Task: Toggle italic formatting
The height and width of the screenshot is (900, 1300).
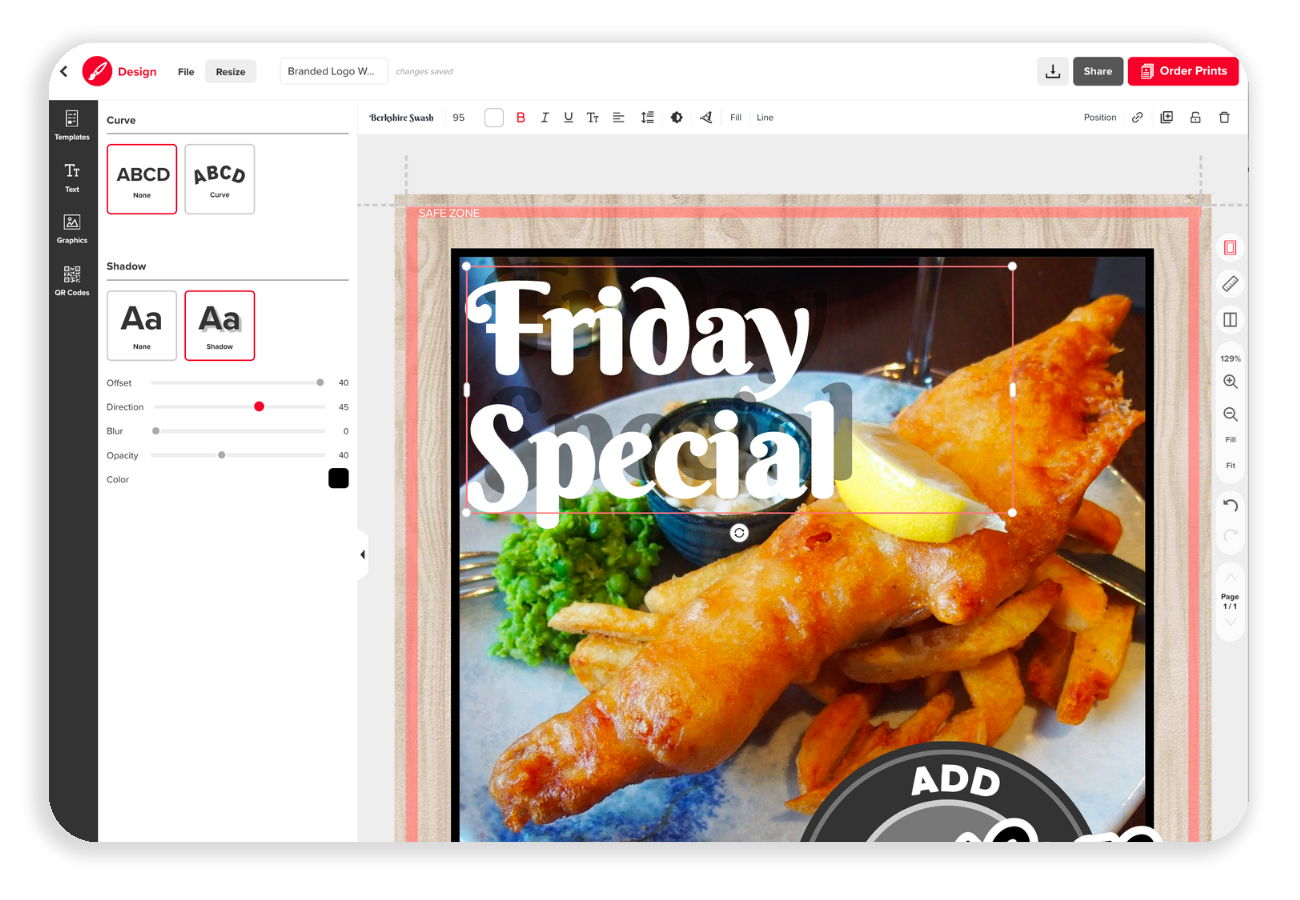Action: click(x=544, y=117)
